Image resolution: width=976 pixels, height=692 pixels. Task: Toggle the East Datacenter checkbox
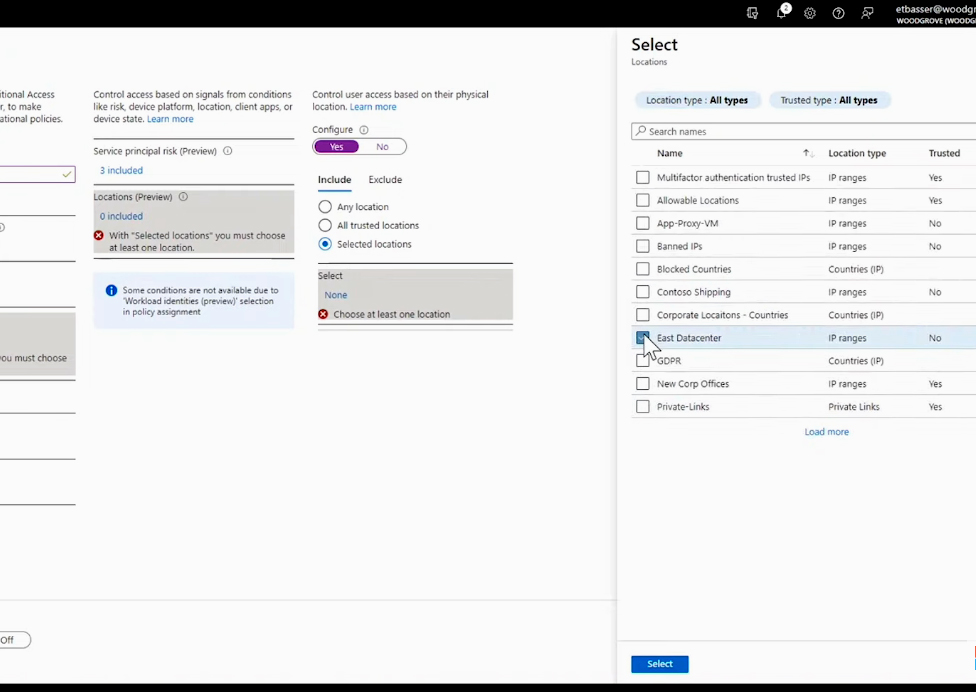pos(642,338)
